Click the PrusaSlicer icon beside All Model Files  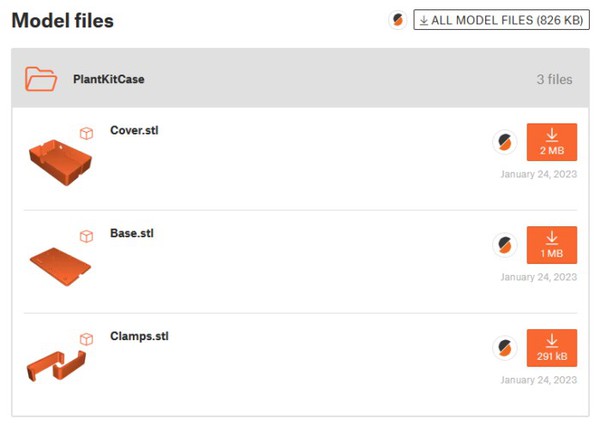point(398,20)
